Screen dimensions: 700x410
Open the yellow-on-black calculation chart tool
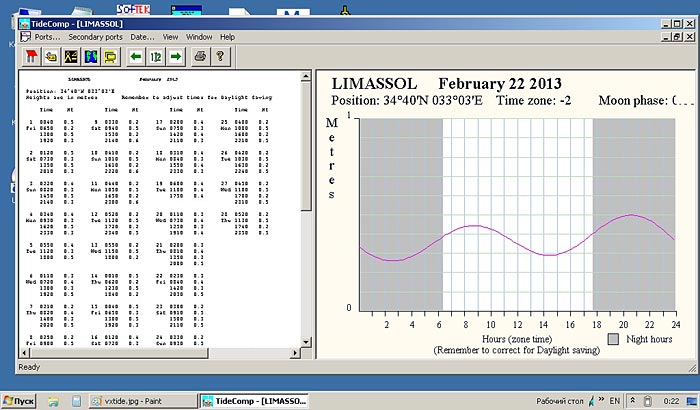[x=71, y=57]
